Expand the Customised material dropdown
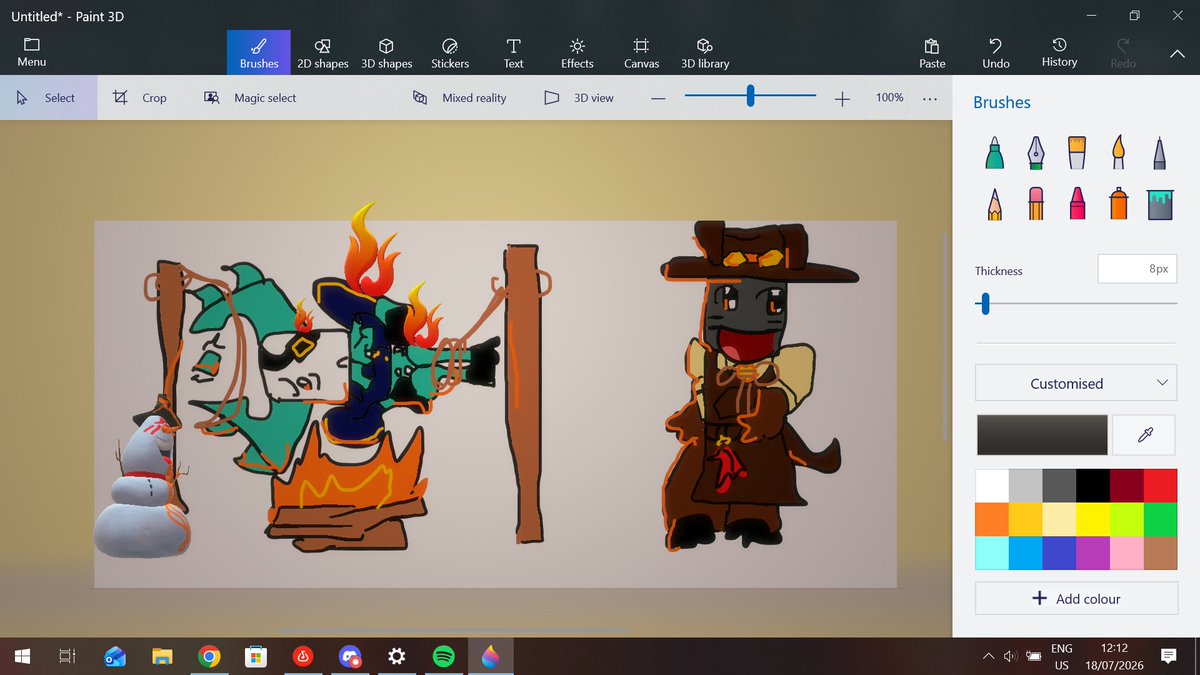This screenshot has height=675, width=1200. click(1076, 383)
